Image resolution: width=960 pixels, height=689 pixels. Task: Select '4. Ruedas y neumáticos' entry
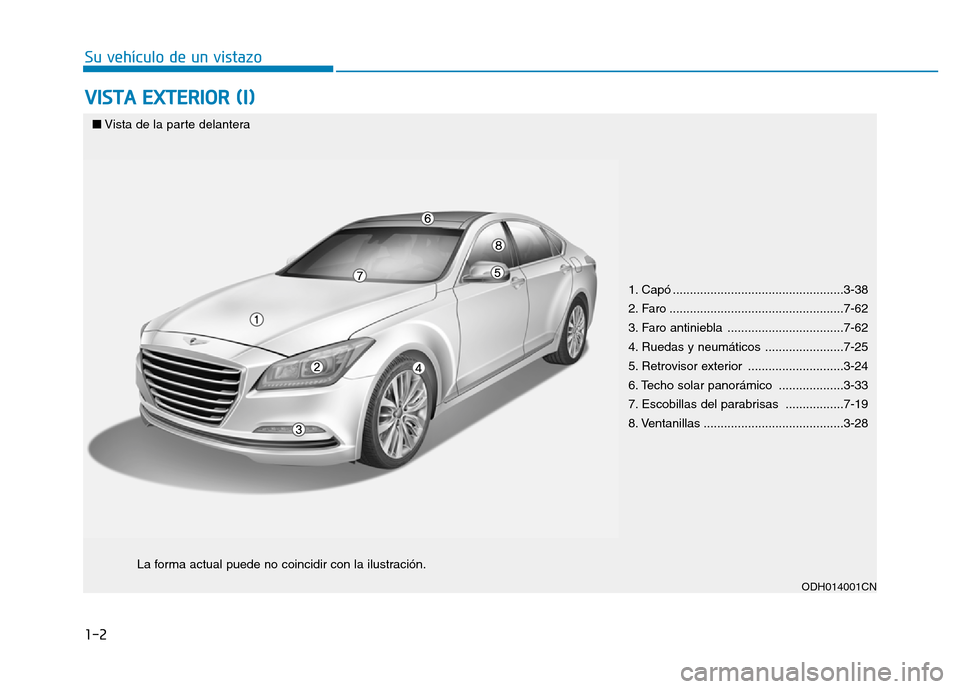(x=748, y=347)
